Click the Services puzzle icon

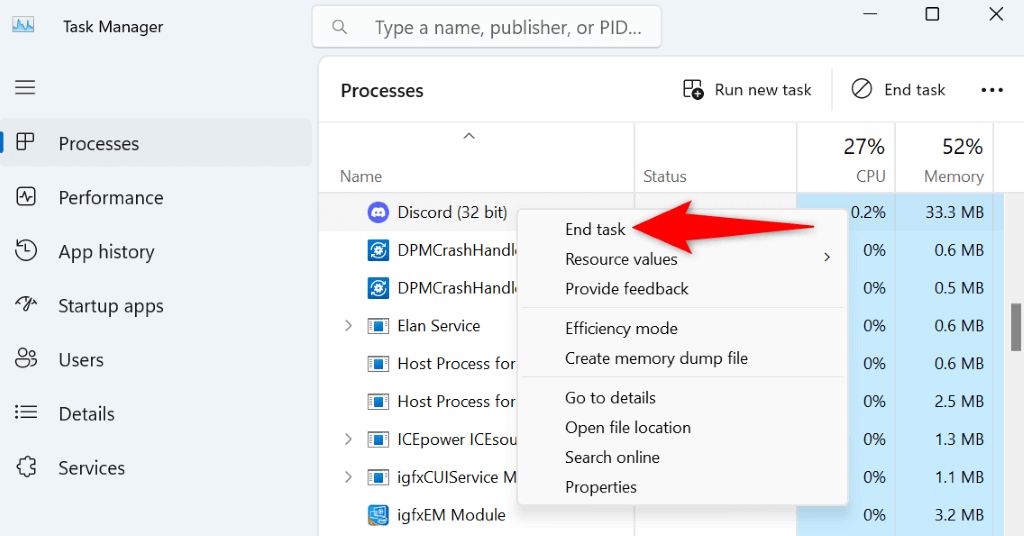26,467
